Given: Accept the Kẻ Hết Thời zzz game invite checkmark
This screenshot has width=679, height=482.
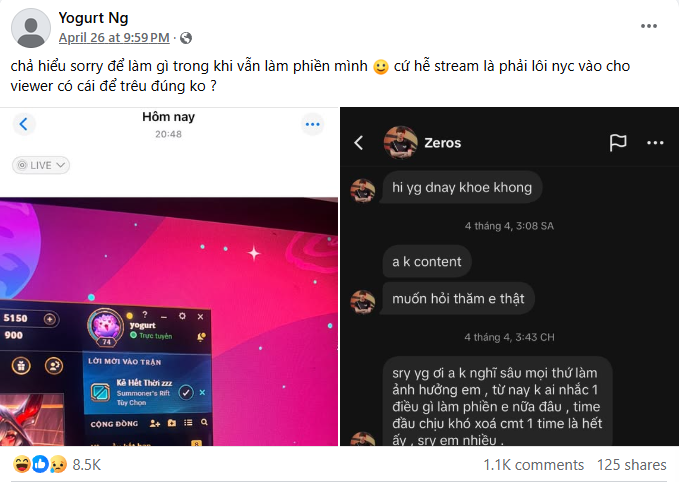Looking at the screenshot, I should (x=186, y=393).
